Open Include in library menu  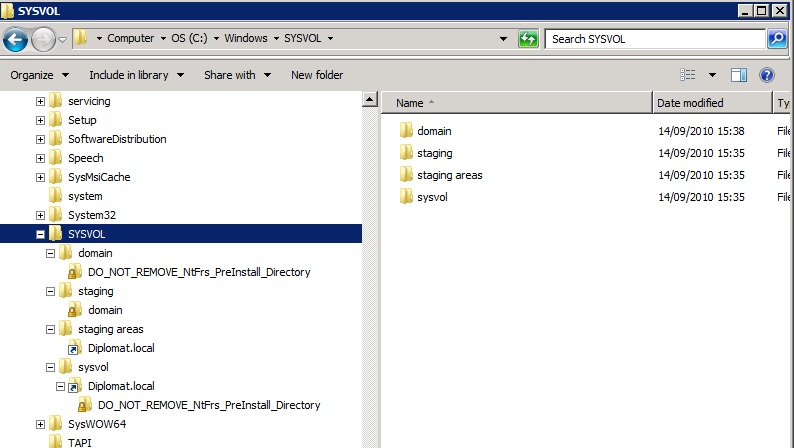tap(136, 75)
